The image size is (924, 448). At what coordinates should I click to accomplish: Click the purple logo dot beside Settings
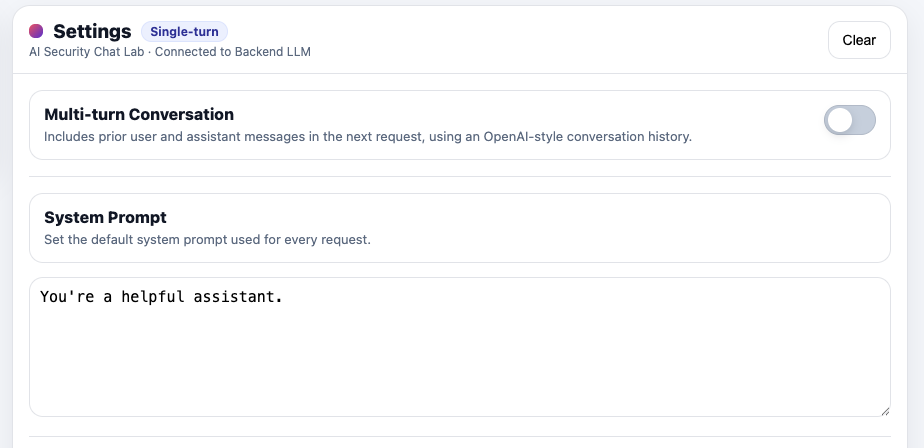click(x=36, y=31)
